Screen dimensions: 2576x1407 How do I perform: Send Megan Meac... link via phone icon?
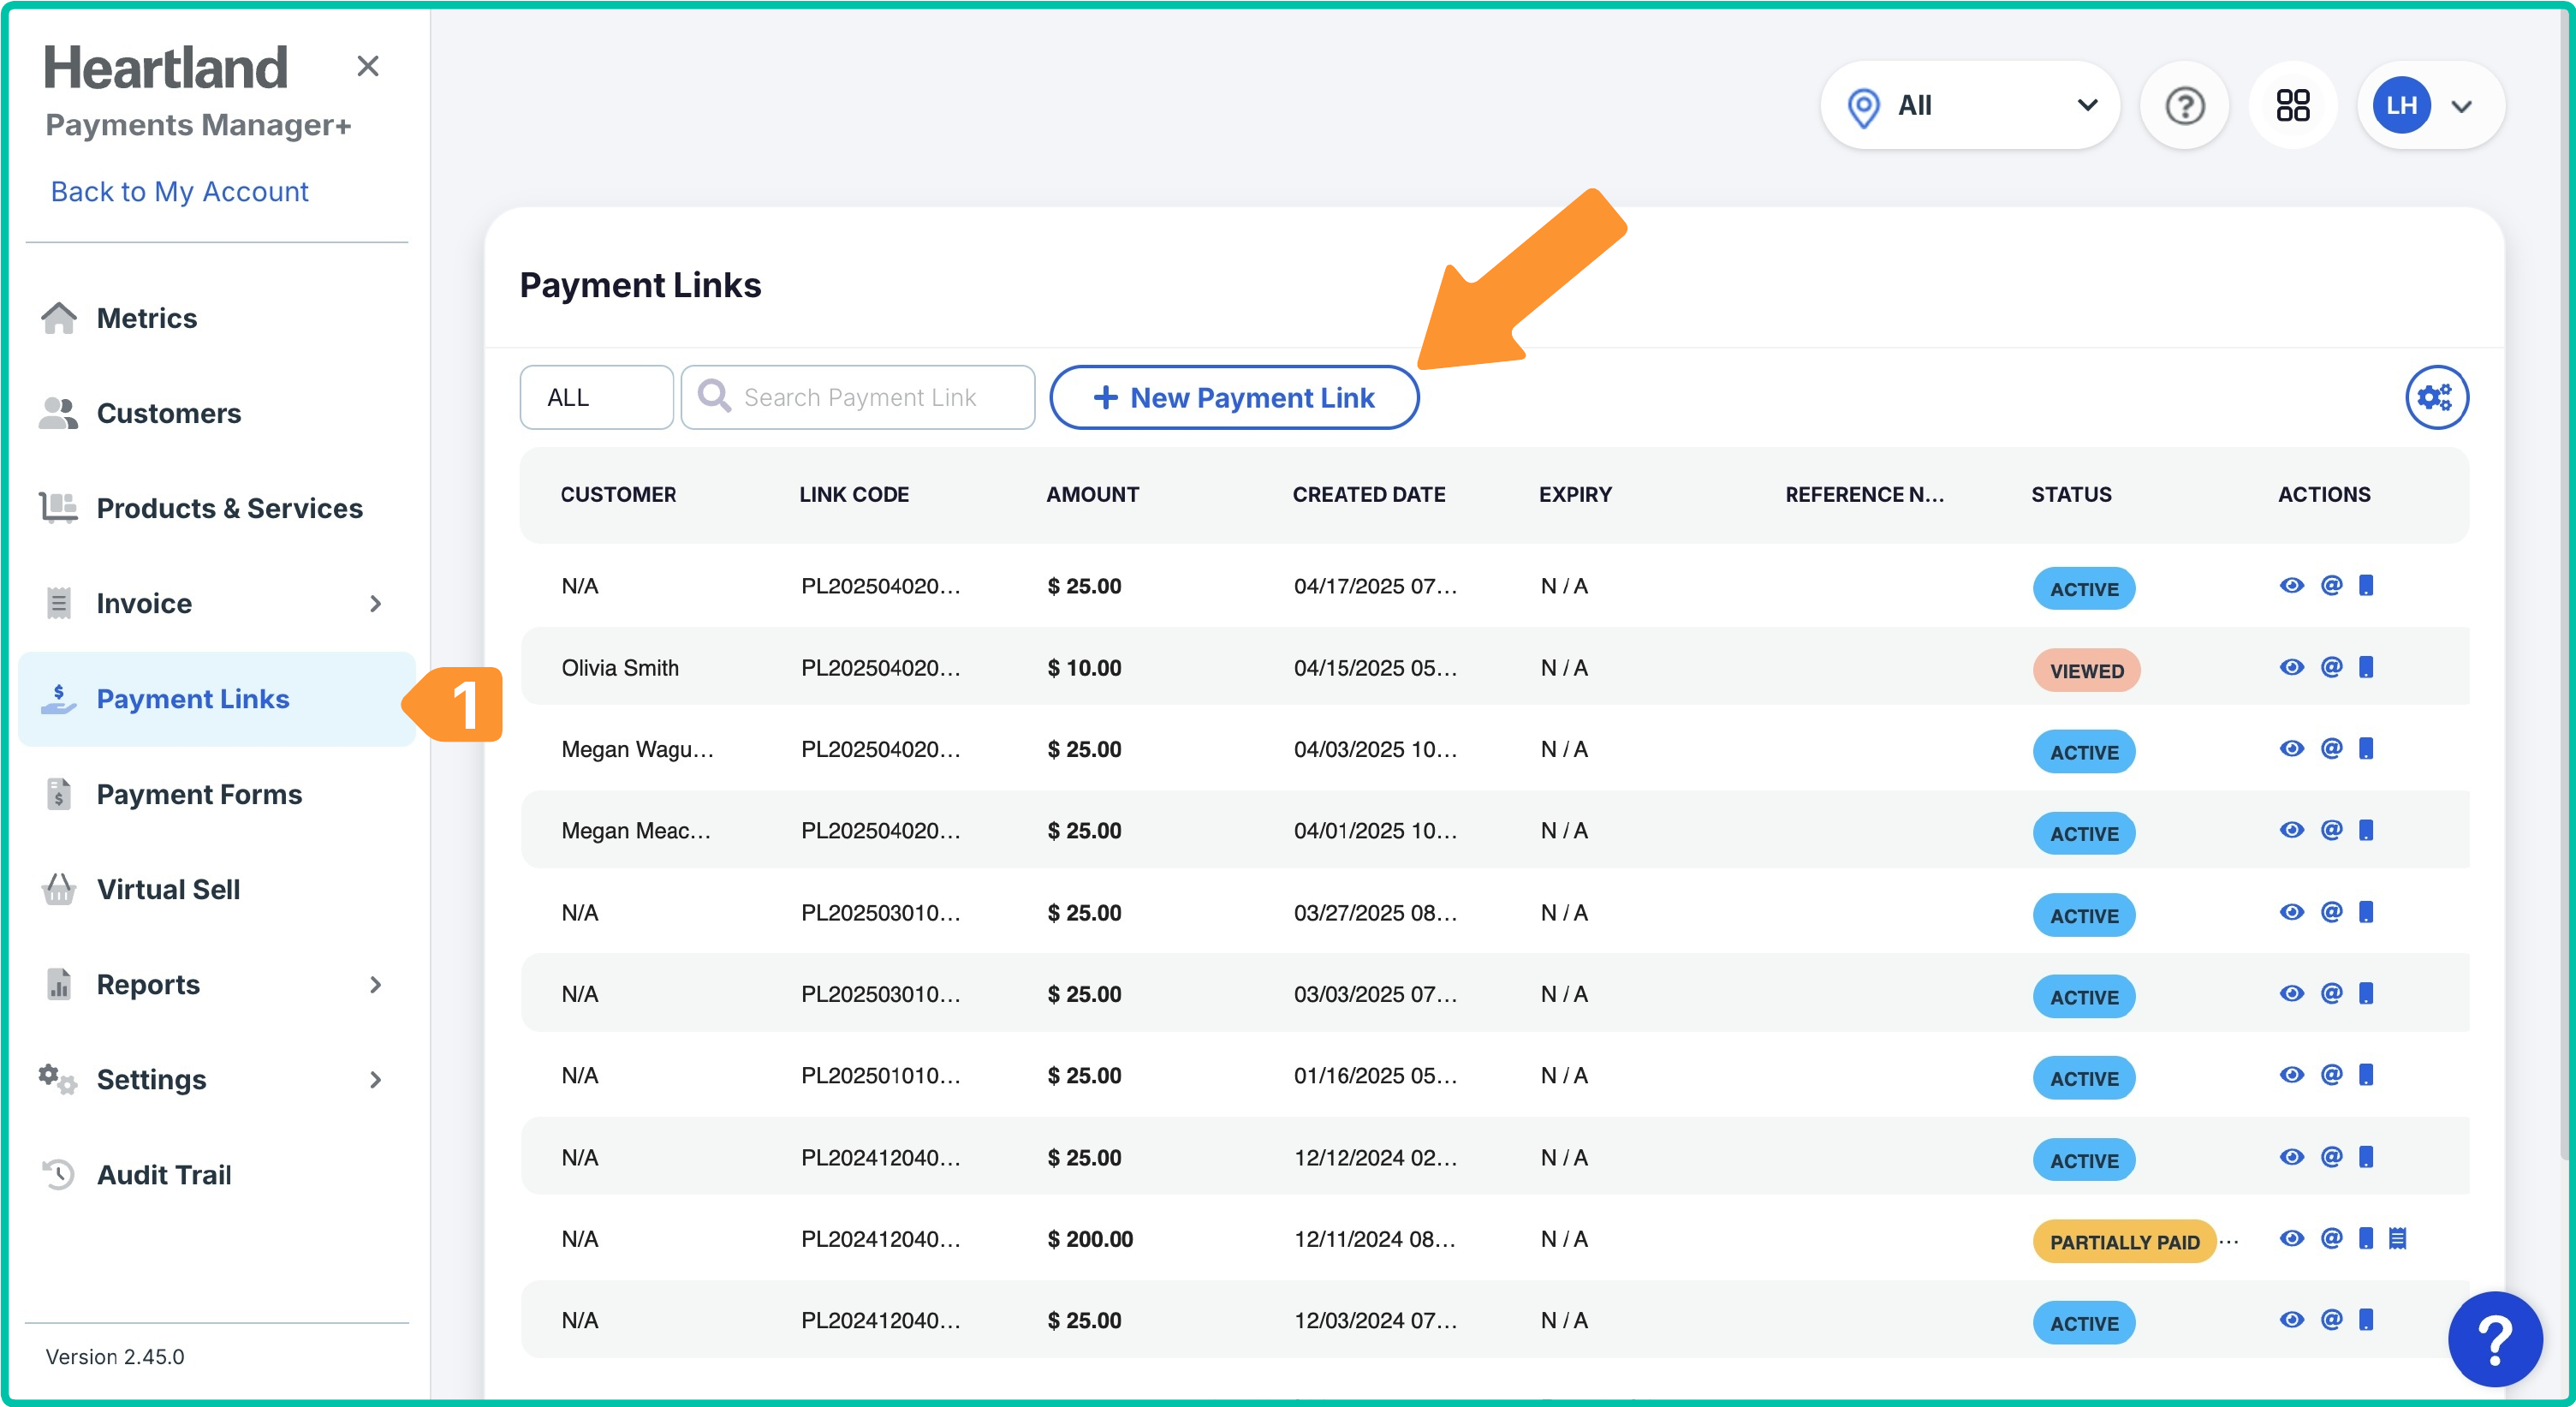[x=2366, y=830]
